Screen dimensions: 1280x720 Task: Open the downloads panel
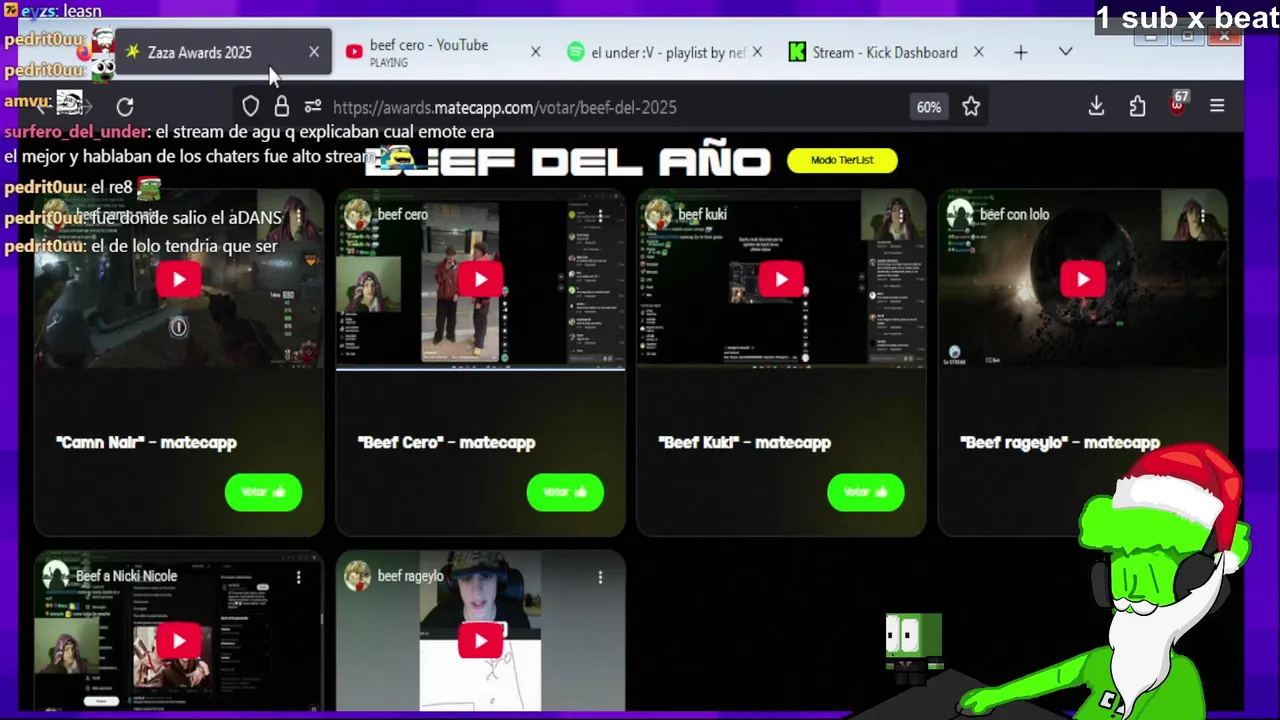coord(1096,106)
